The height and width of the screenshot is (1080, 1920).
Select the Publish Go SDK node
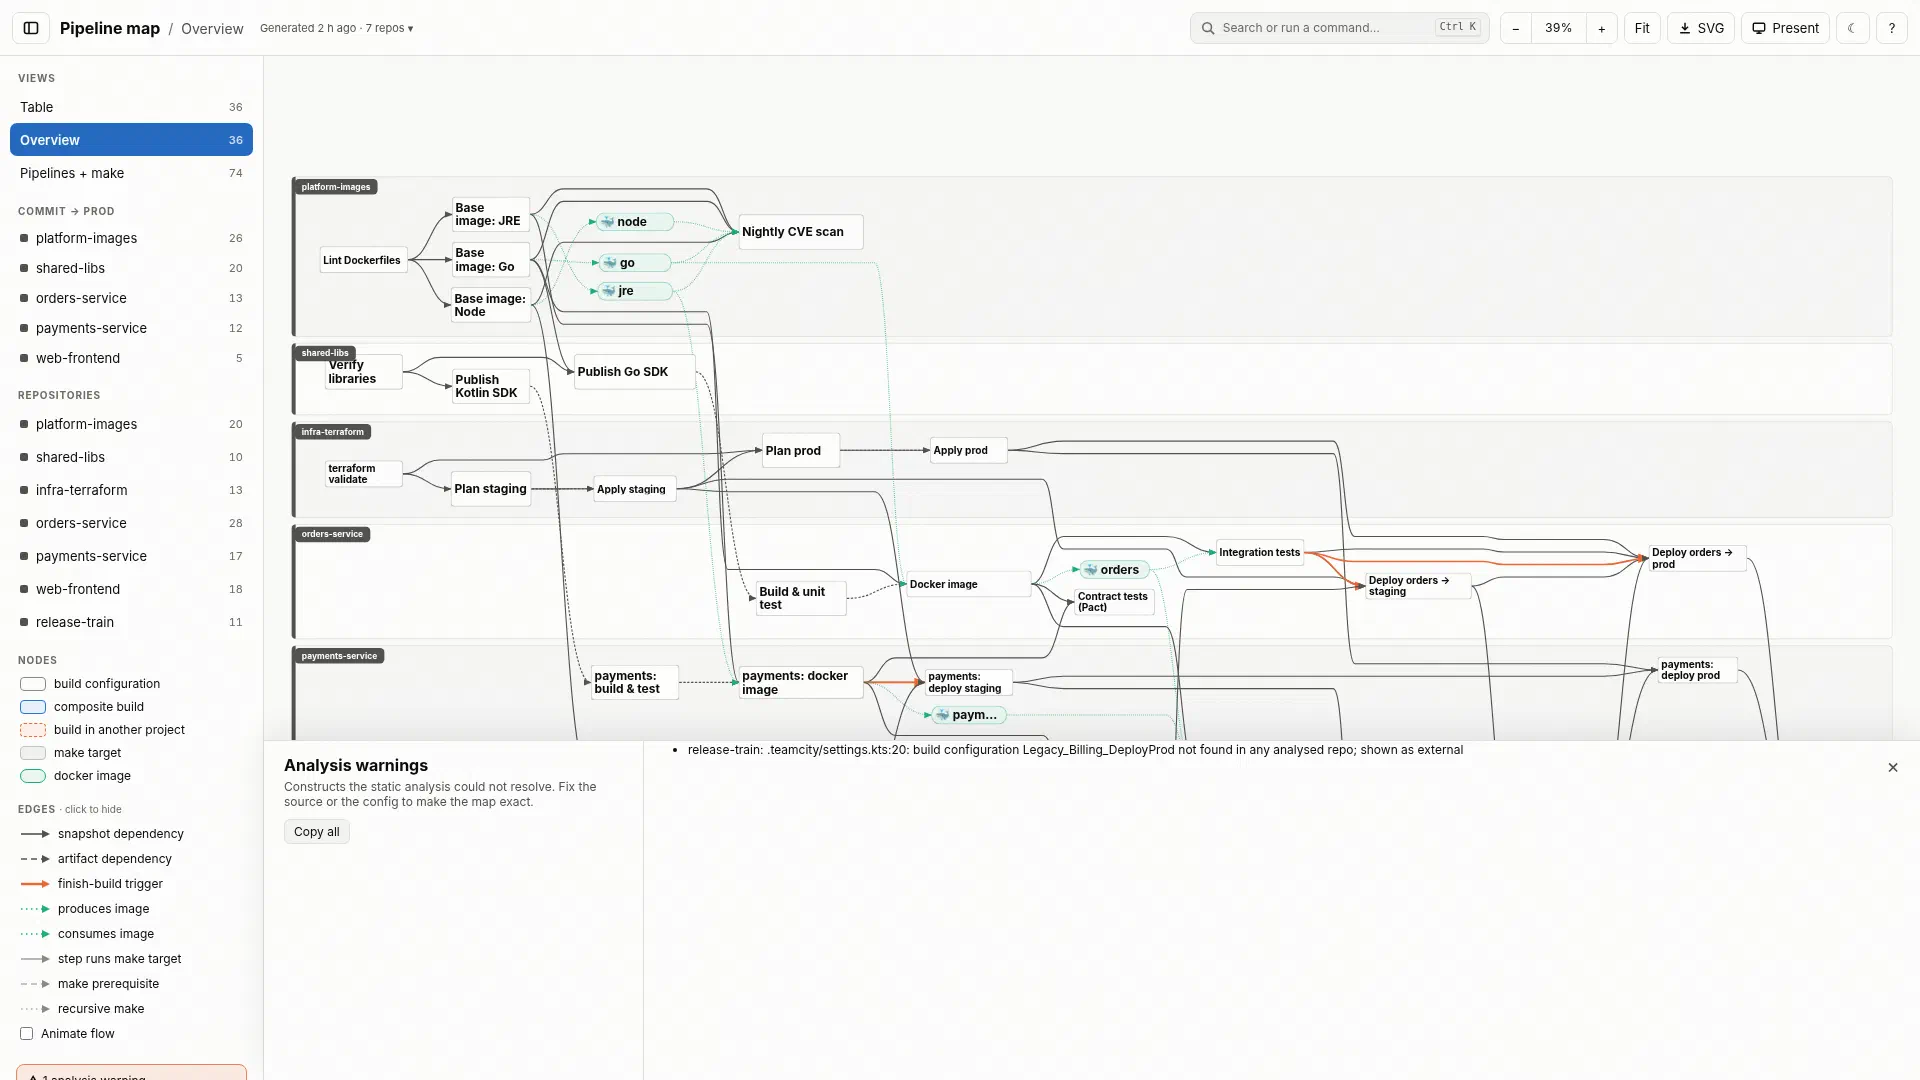point(634,372)
